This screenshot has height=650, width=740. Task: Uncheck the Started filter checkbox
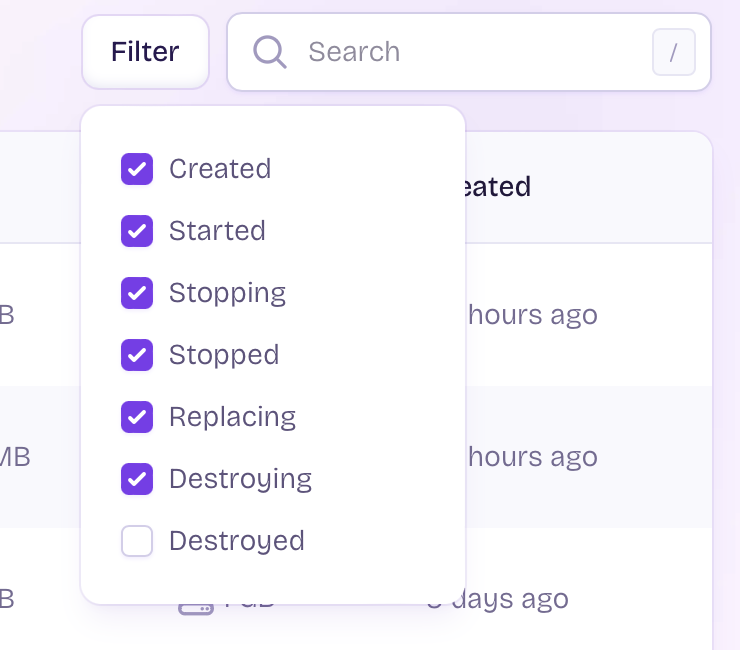point(137,231)
